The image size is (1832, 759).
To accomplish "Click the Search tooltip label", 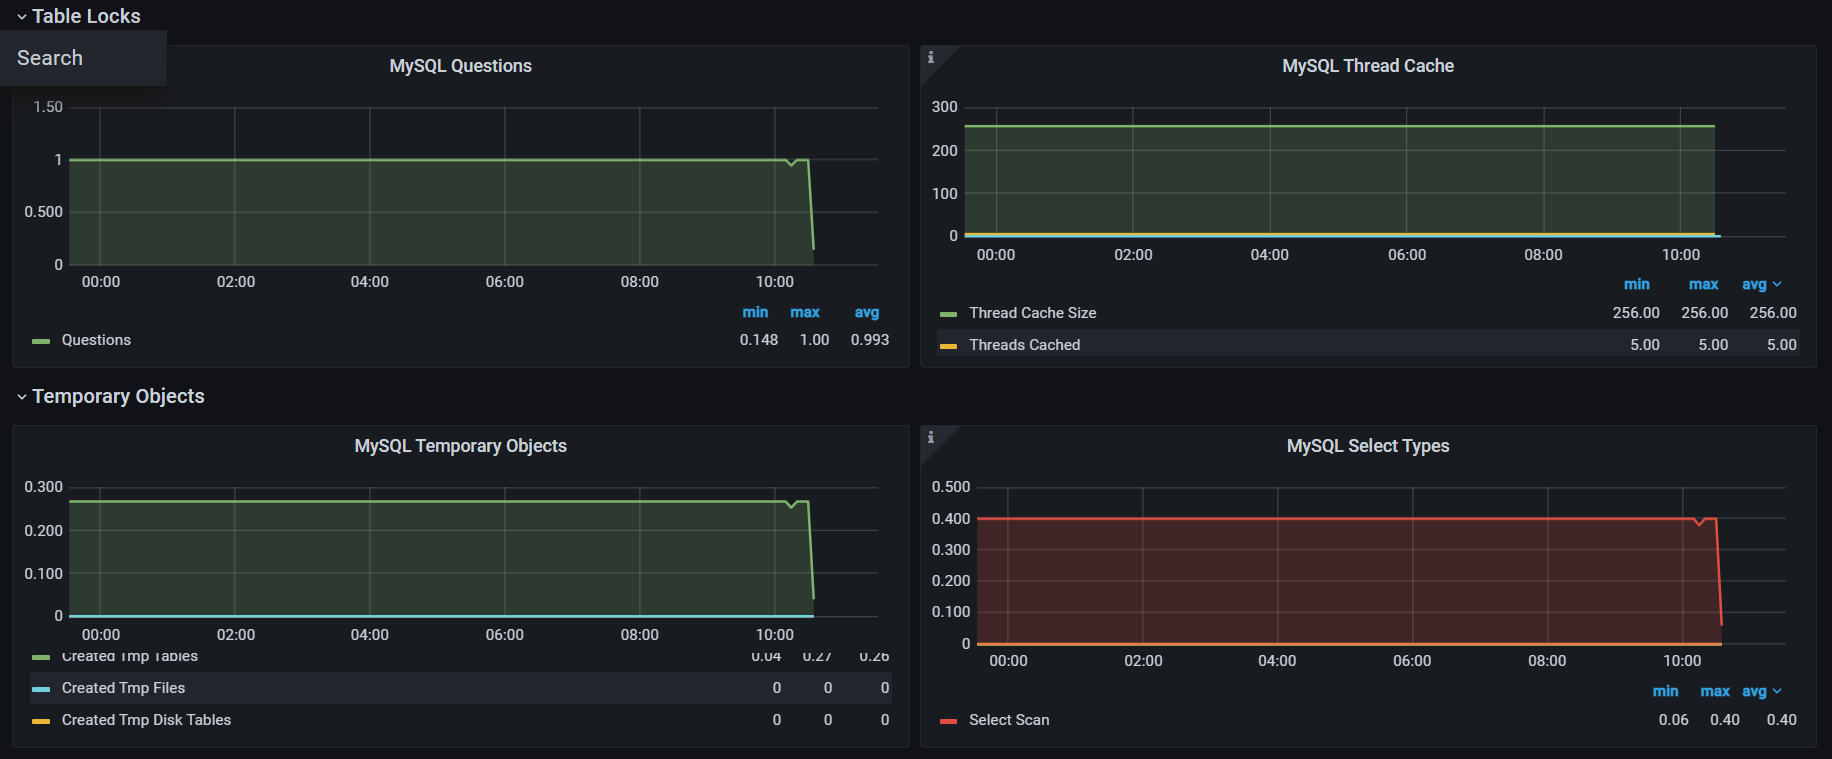I will (50, 58).
